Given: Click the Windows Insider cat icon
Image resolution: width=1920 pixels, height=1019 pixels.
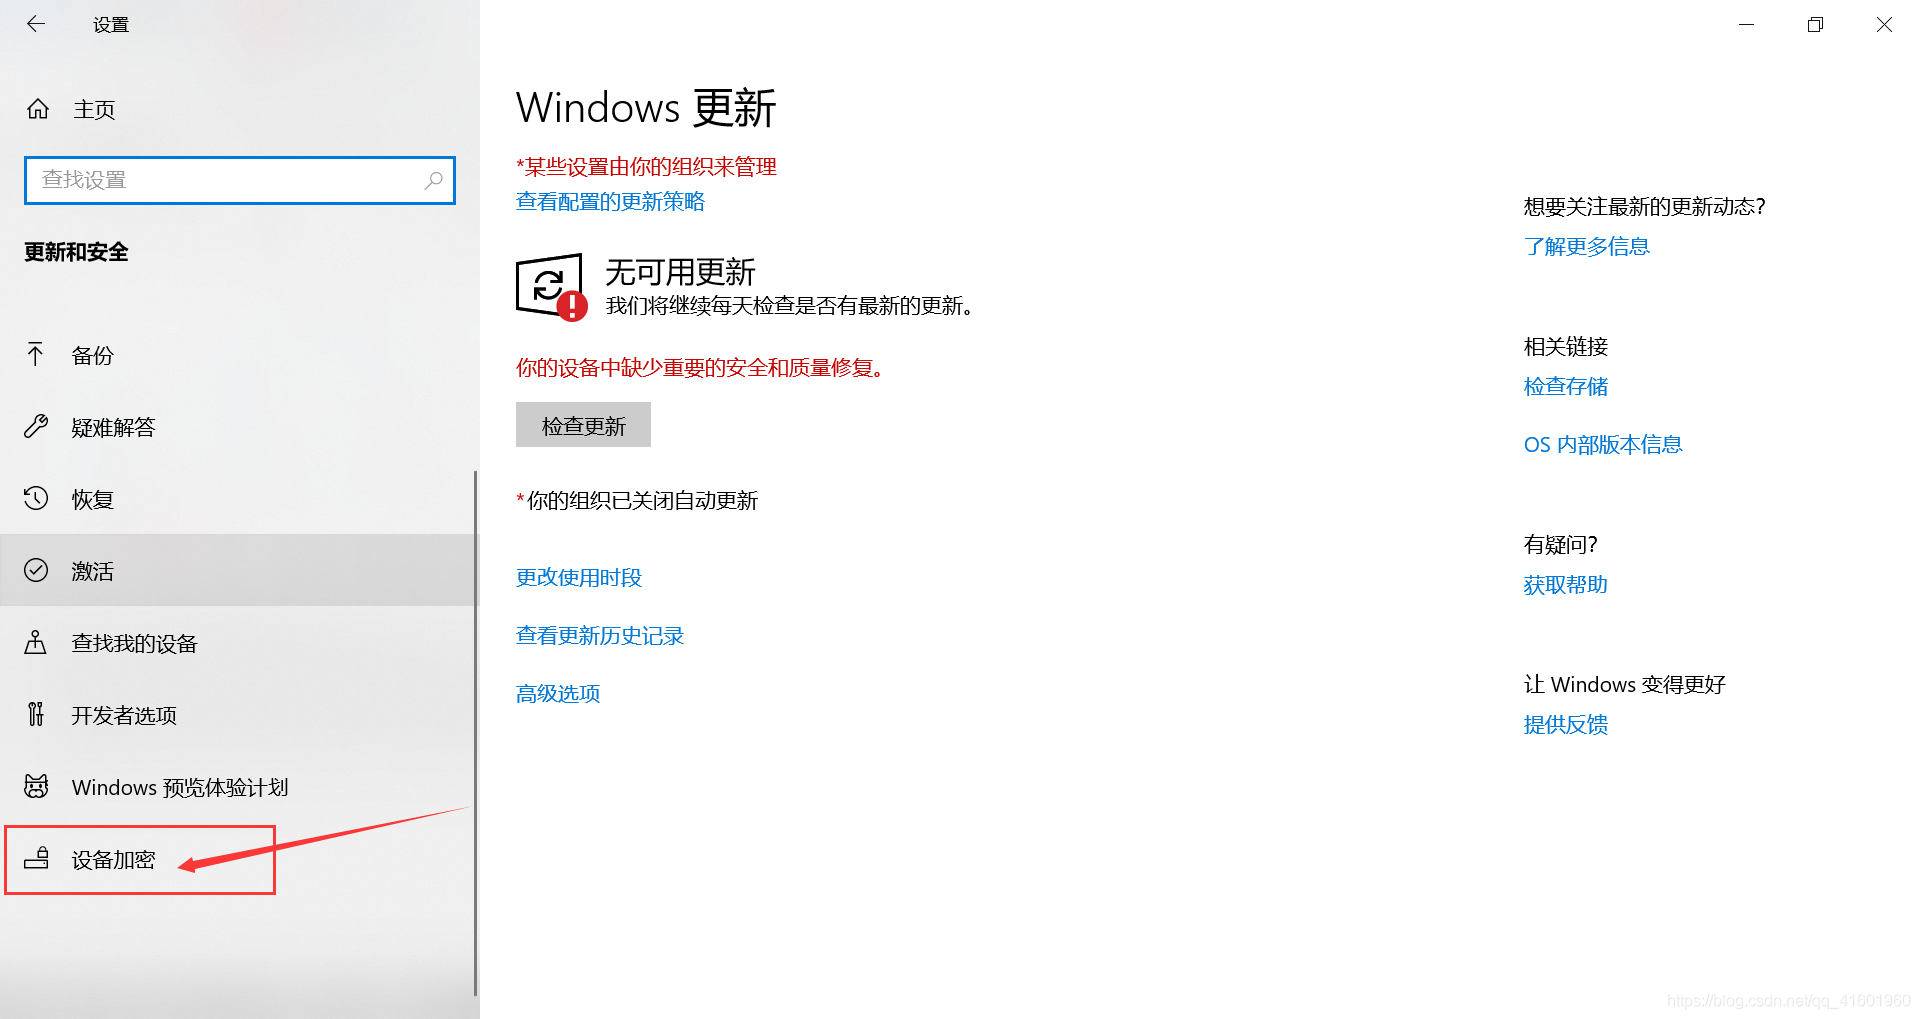Looking at the screenshot, I should click(x=36, y=786).
